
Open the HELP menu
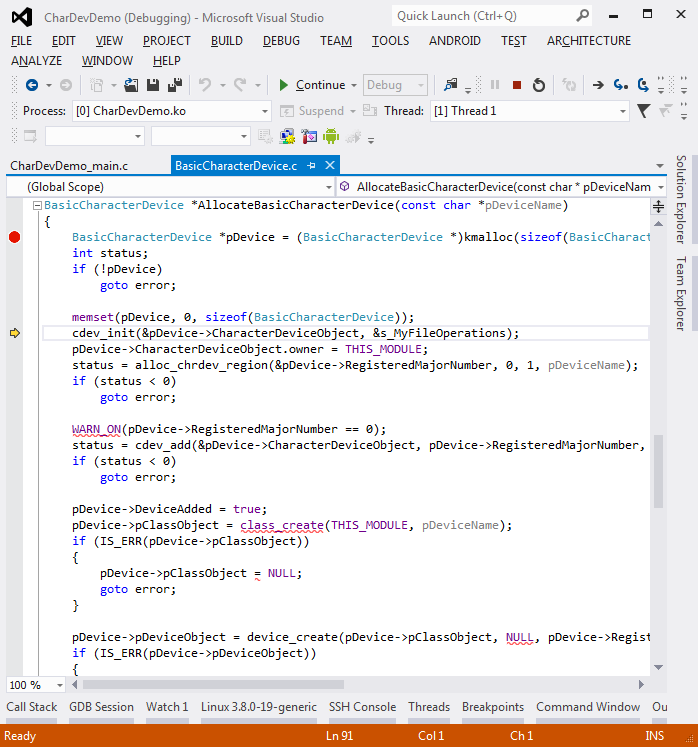[x=167, y=61]
